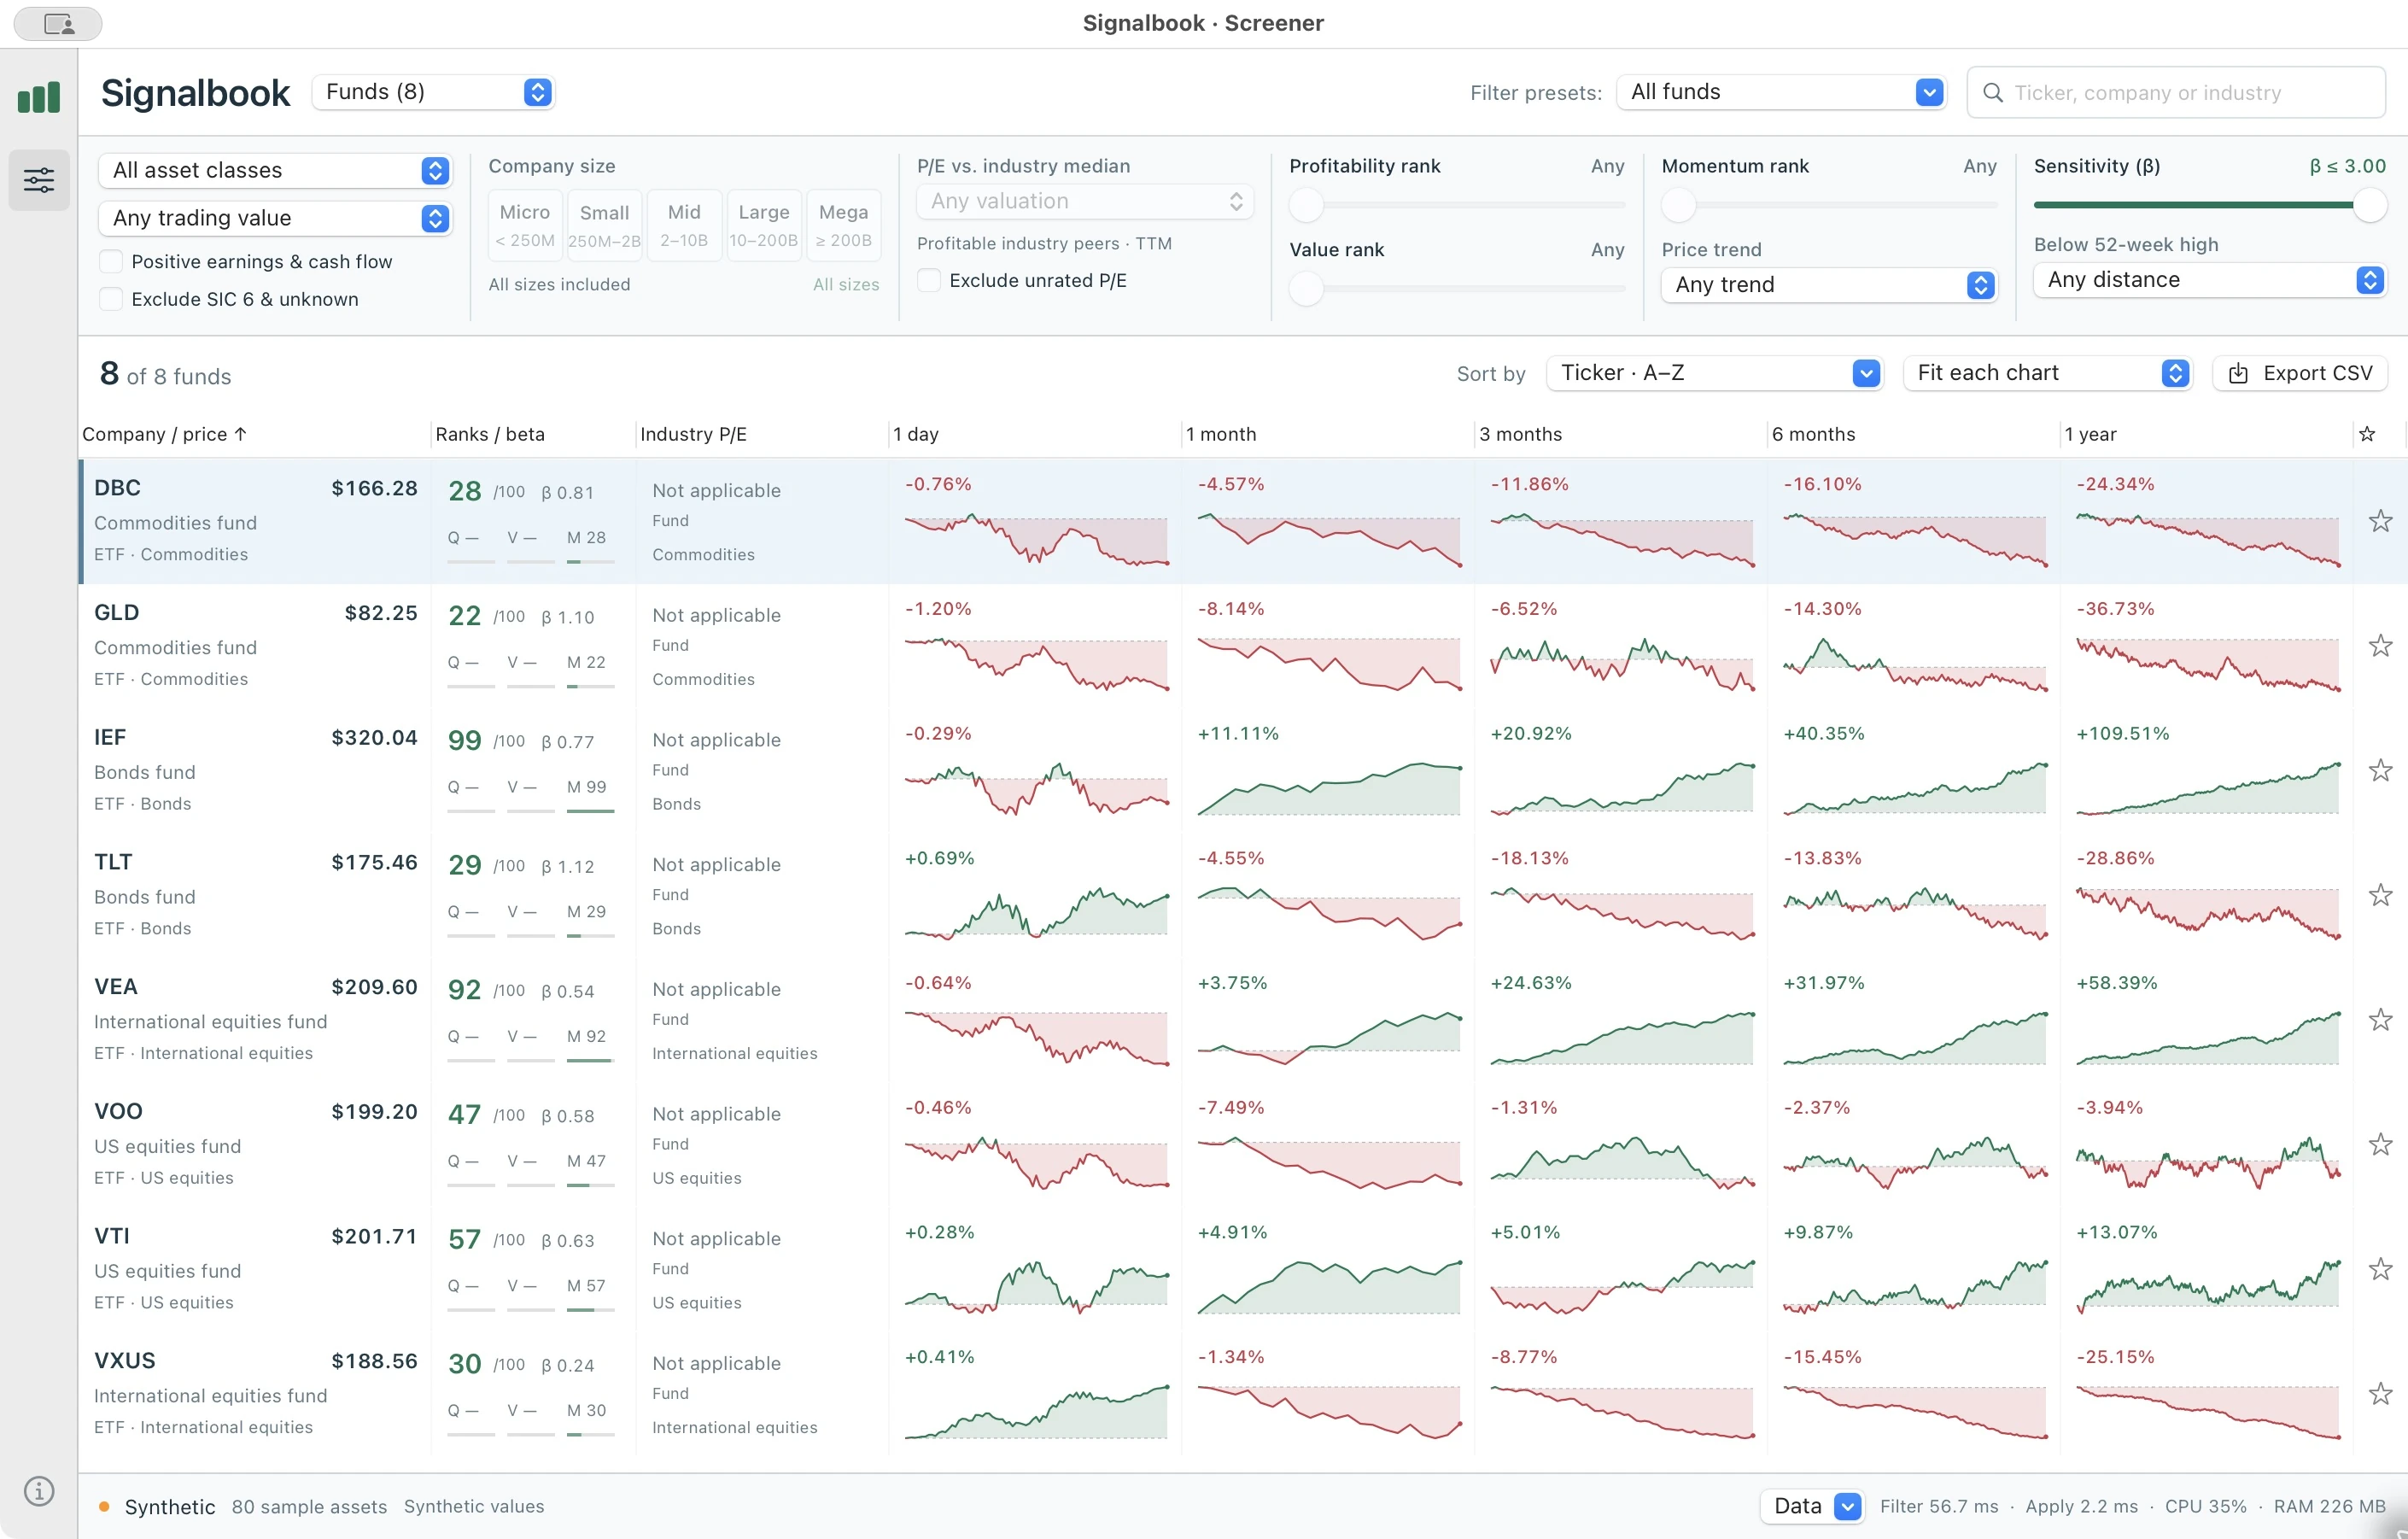Click the sidebar toggle icon in title bar
Viewport: 2408px width, 1539px height.
[x=58, y=24]
